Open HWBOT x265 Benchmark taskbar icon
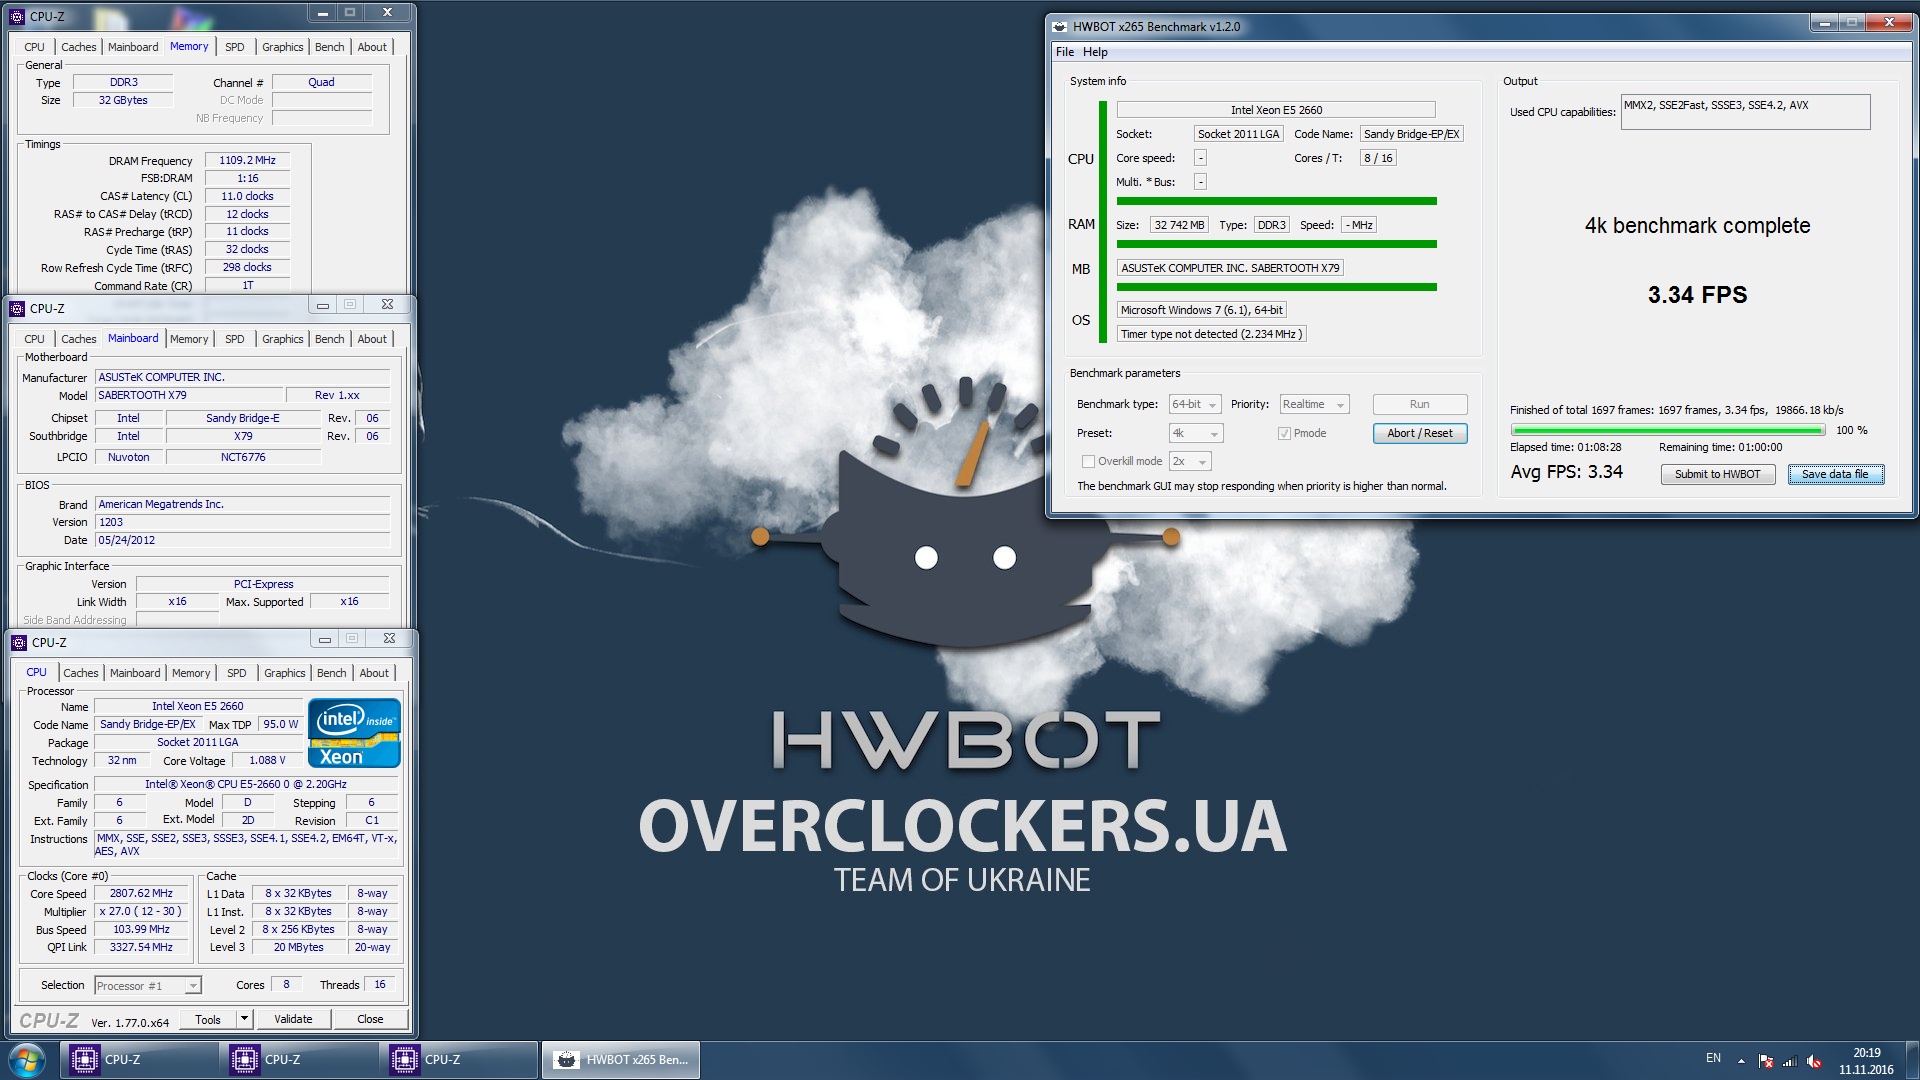The width and height of the screenshot is (1920, 1080). [x=621, y=1060]
